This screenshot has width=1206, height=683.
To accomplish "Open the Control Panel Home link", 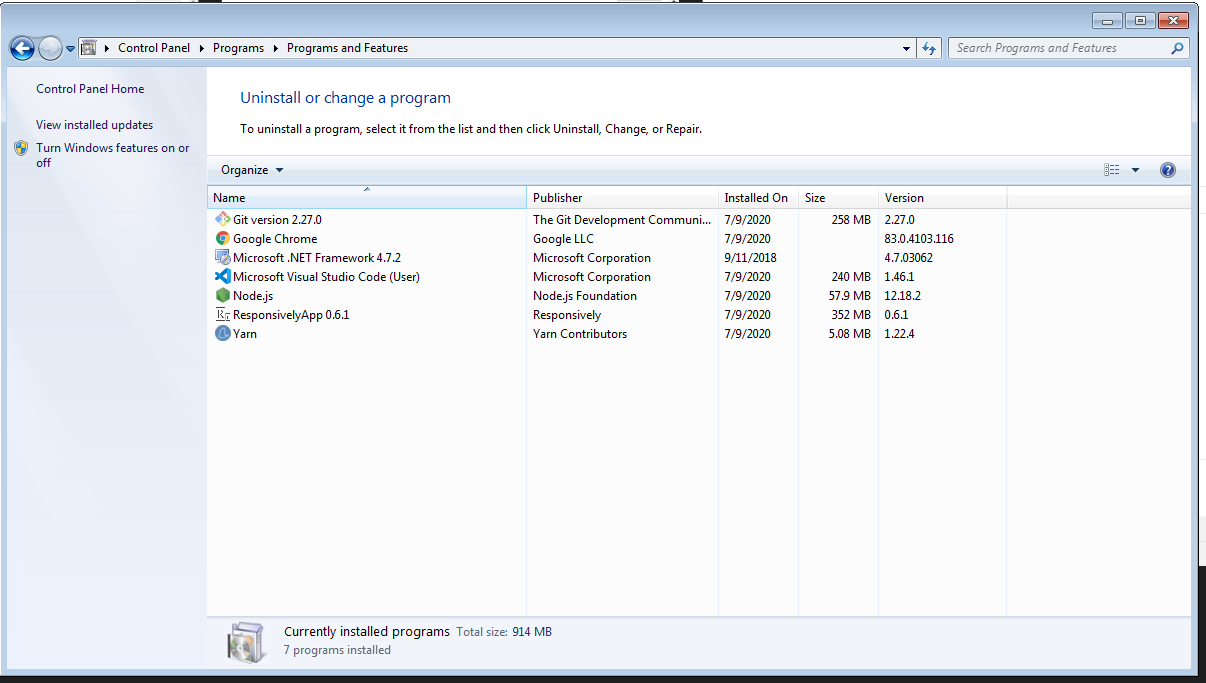I will pyautogui.click(x=90, y=89).
